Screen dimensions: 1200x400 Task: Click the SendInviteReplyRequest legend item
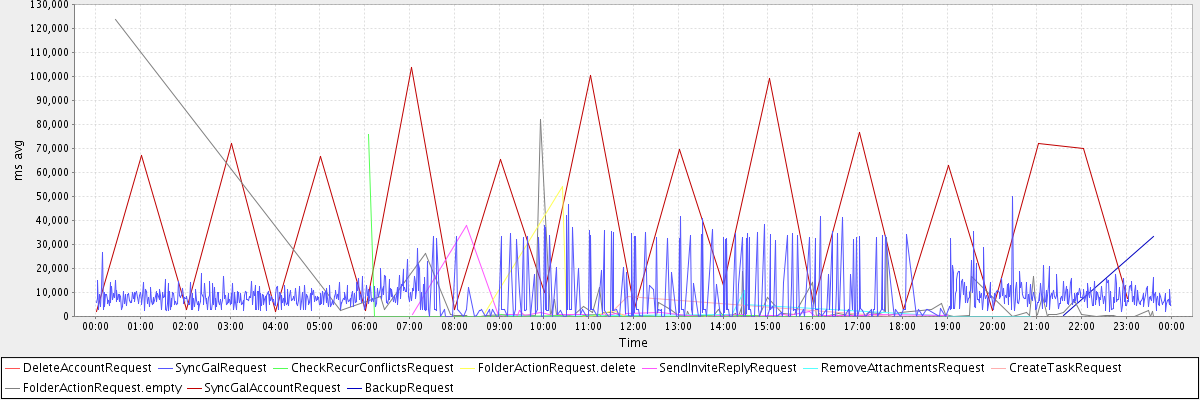[x=727, y=368]
